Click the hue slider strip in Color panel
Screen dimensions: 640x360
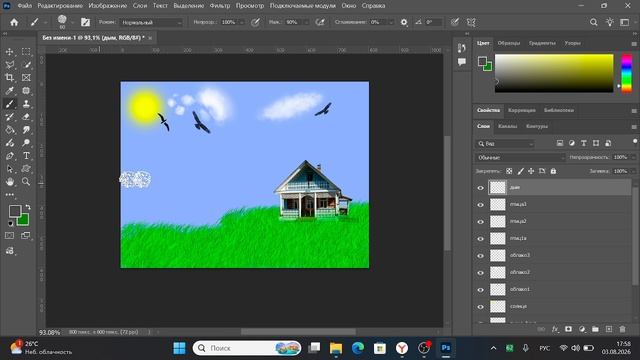(x=627, y=73)
